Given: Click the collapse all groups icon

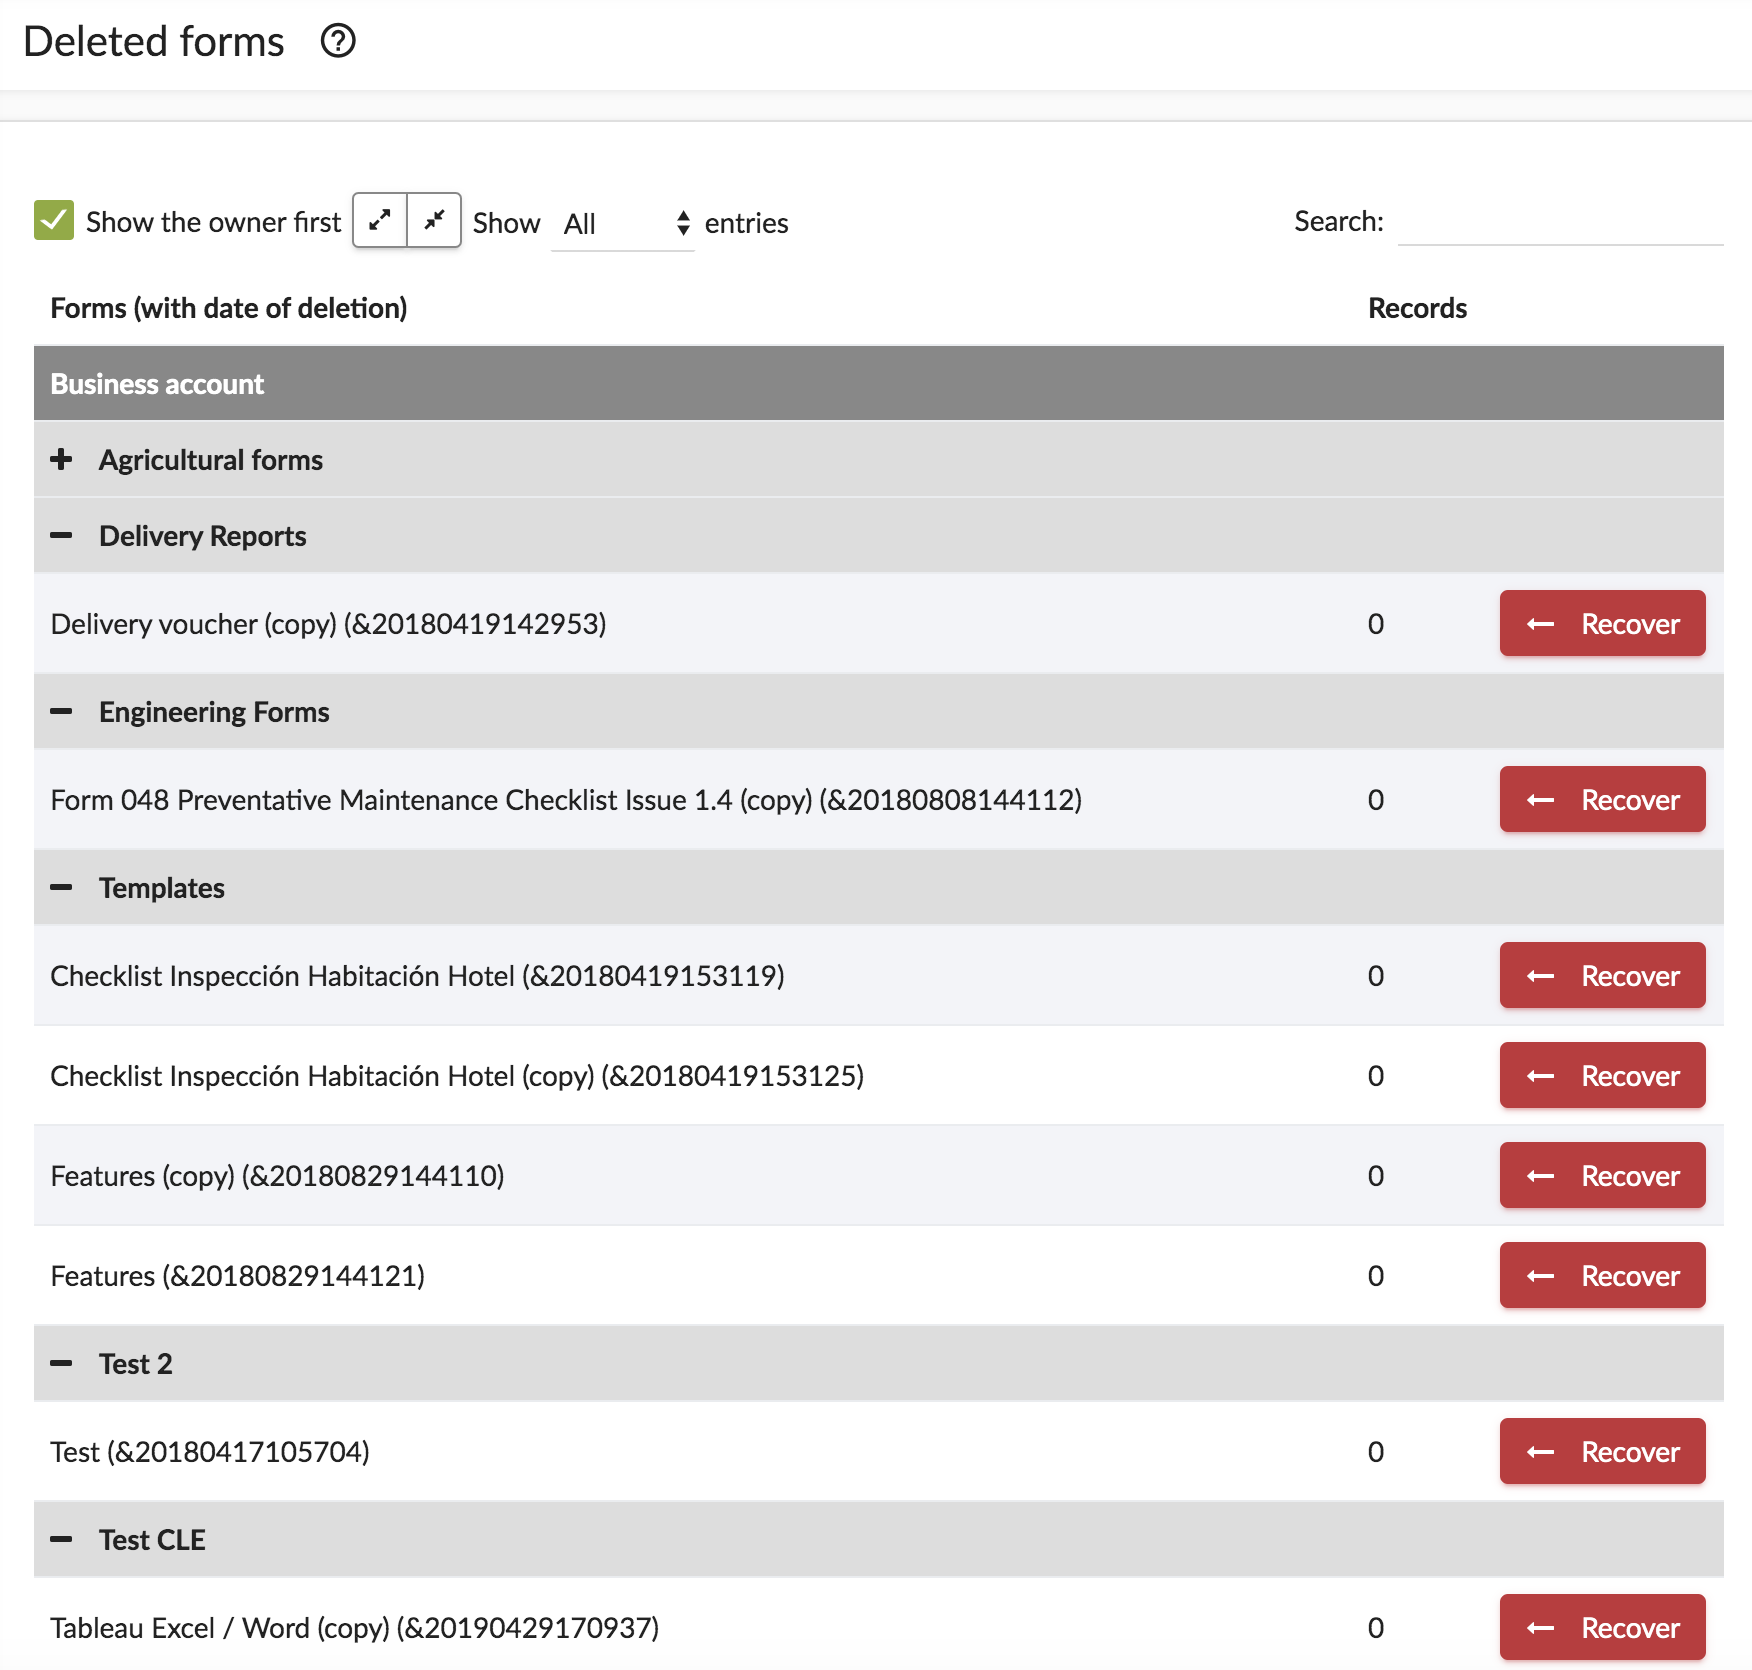Looking at the screenshot, I should 434,220.
